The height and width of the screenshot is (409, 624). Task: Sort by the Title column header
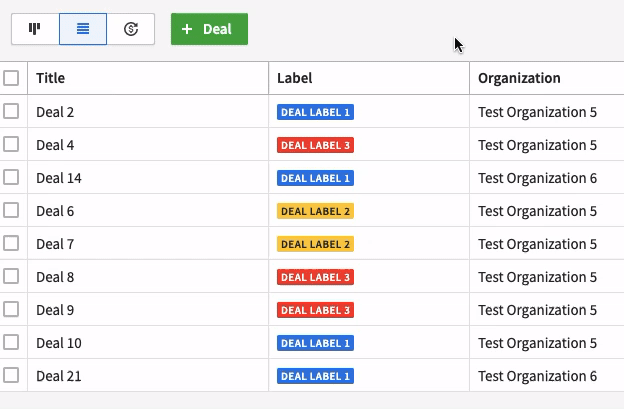click(51, 78)
